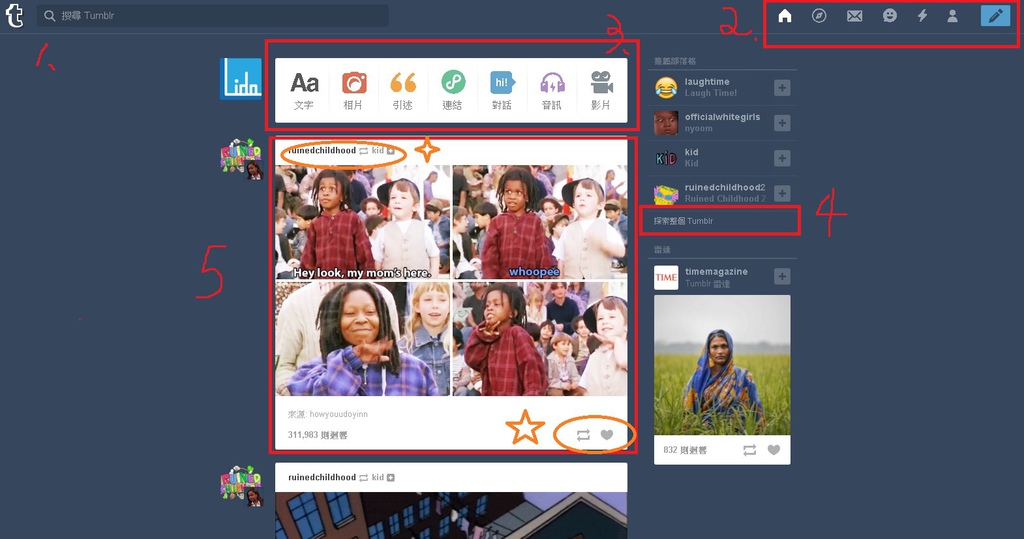
Task: Create a quote post
Action: click(403, 91)
